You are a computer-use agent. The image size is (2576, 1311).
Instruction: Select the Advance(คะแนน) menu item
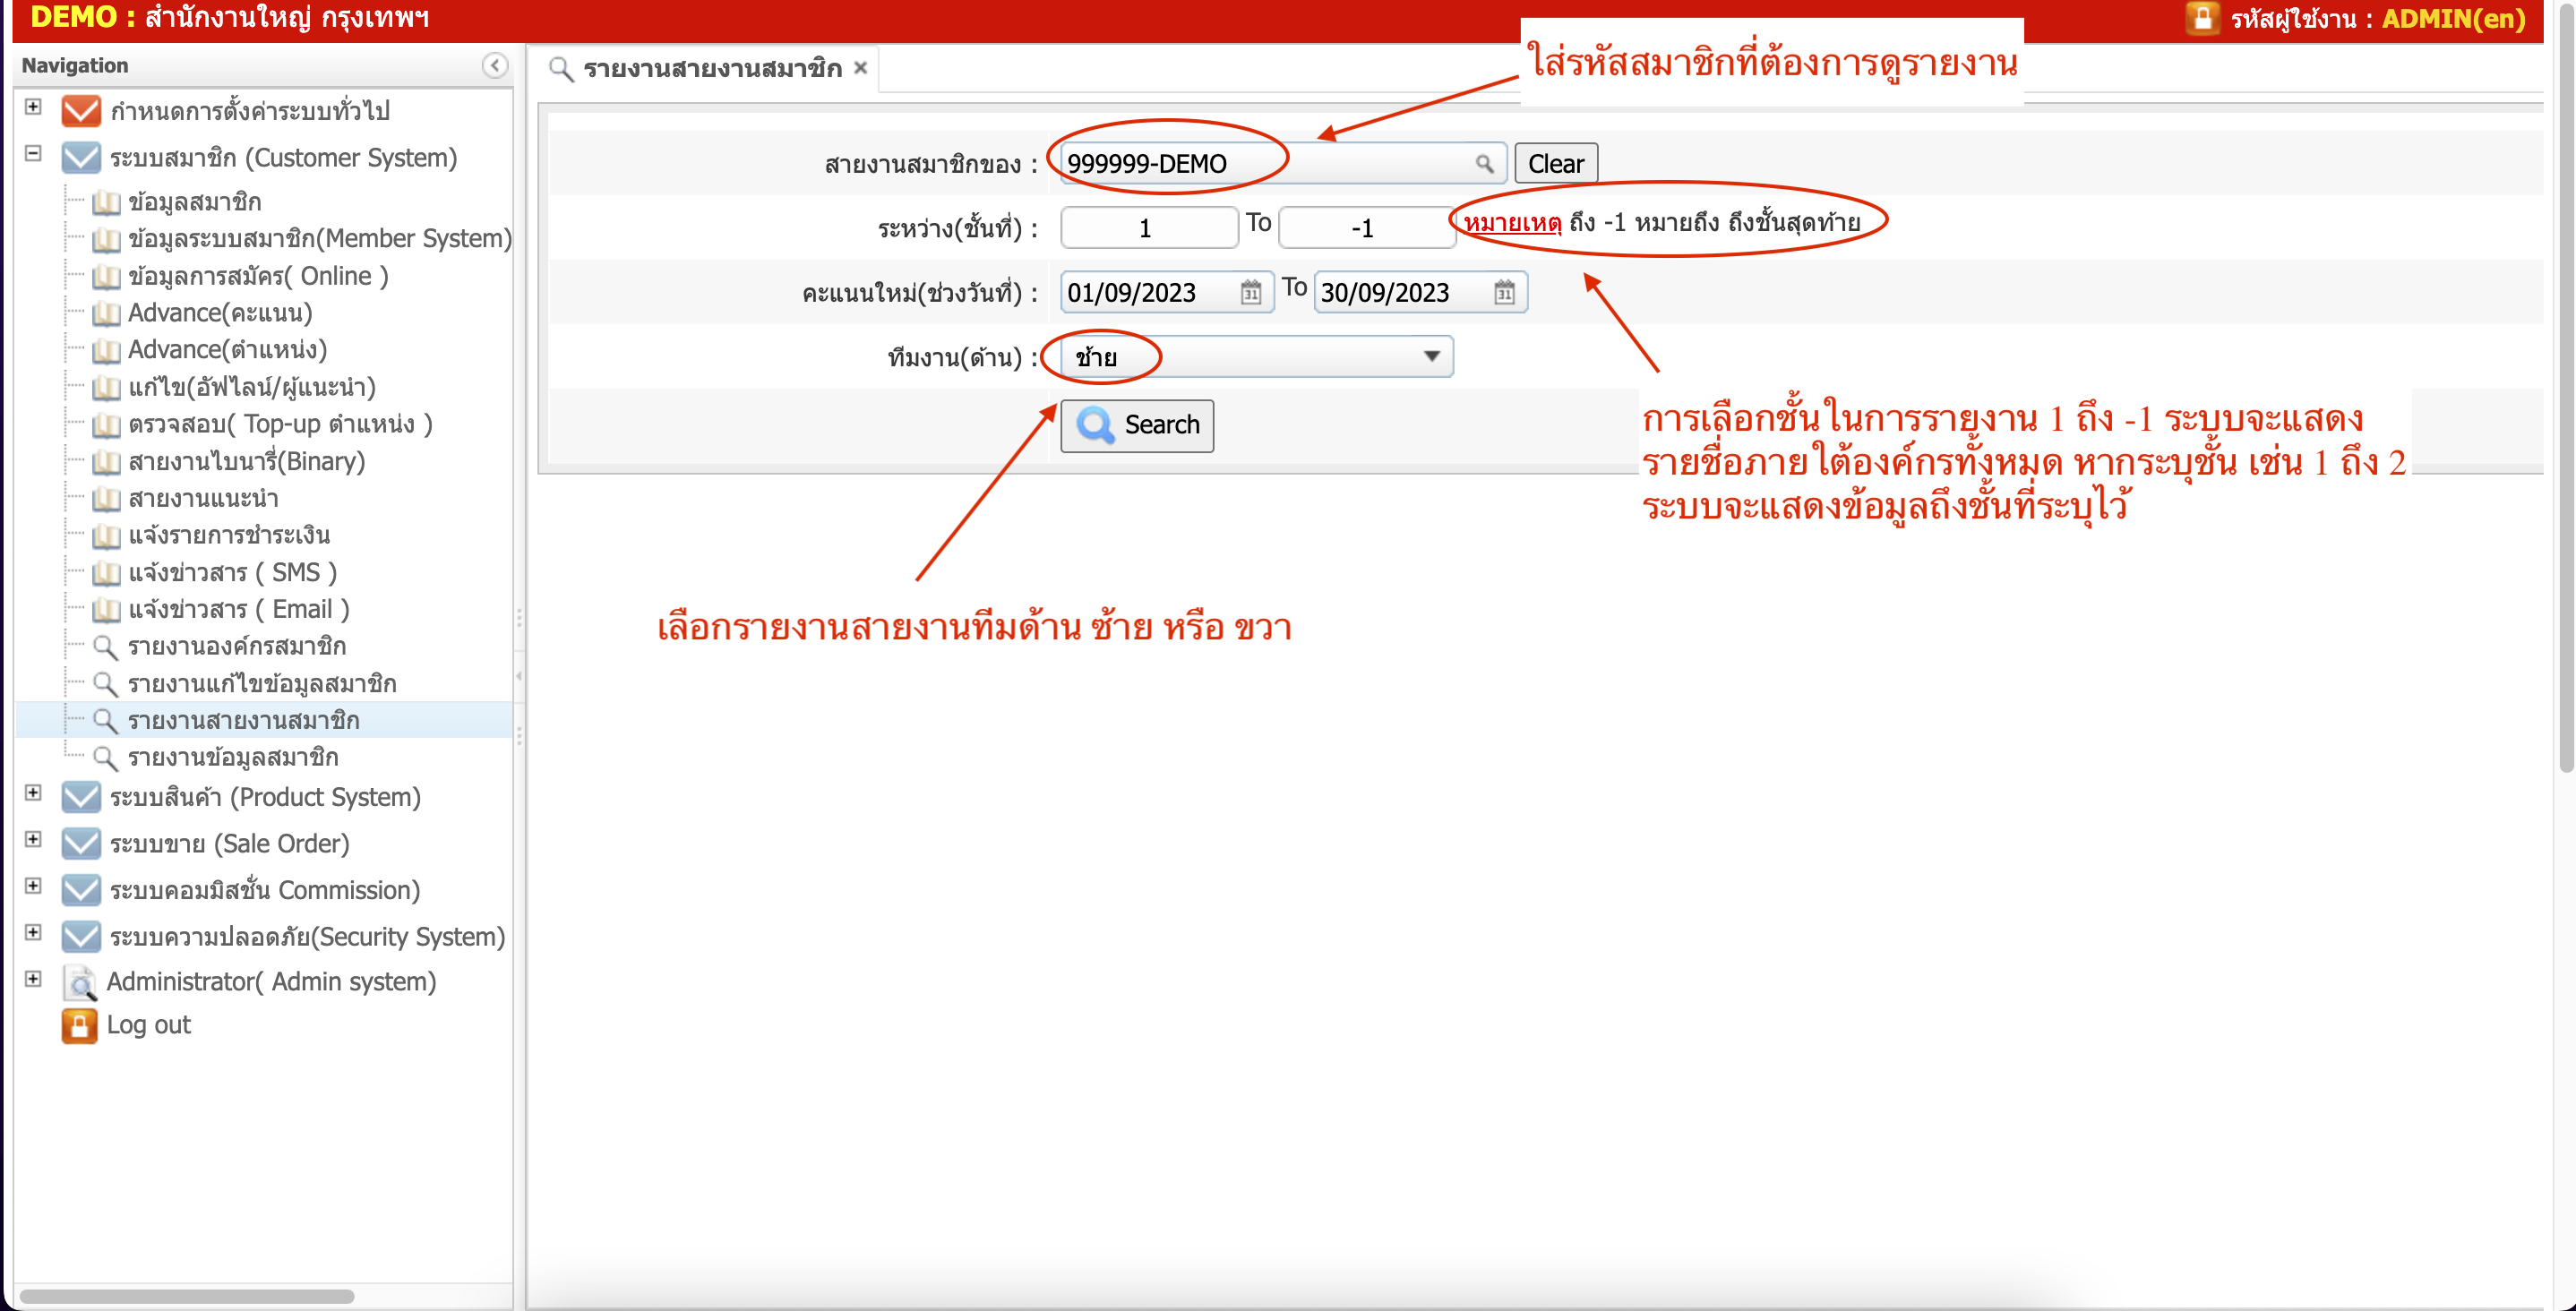(x=220, y=314)
